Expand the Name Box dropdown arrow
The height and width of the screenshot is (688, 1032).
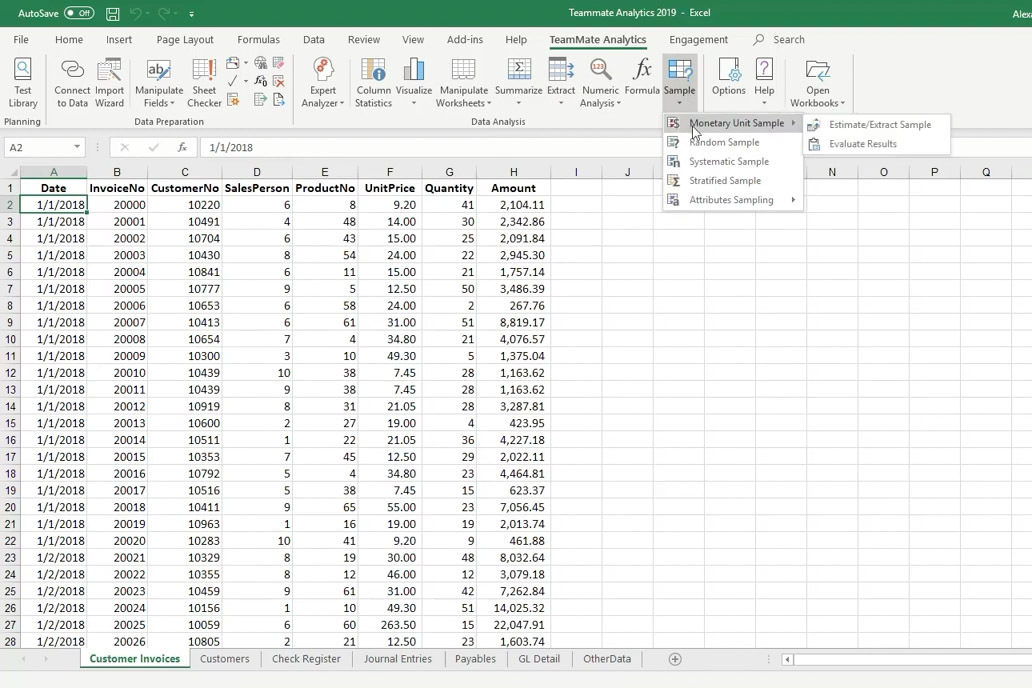pos(77,148)
